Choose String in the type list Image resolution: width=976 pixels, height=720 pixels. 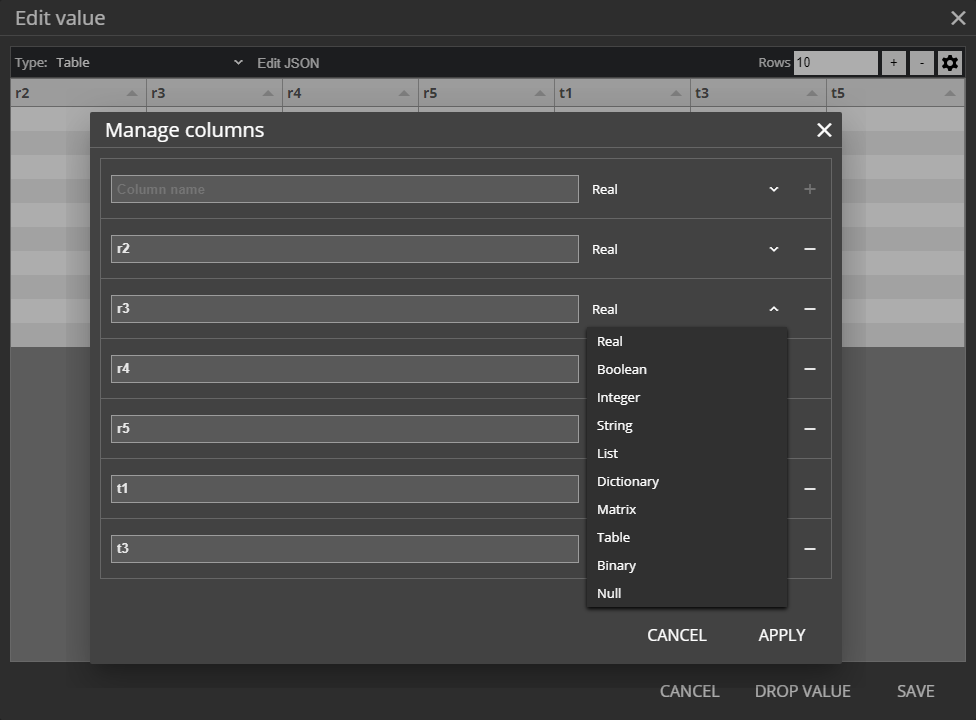click(615, 425)
